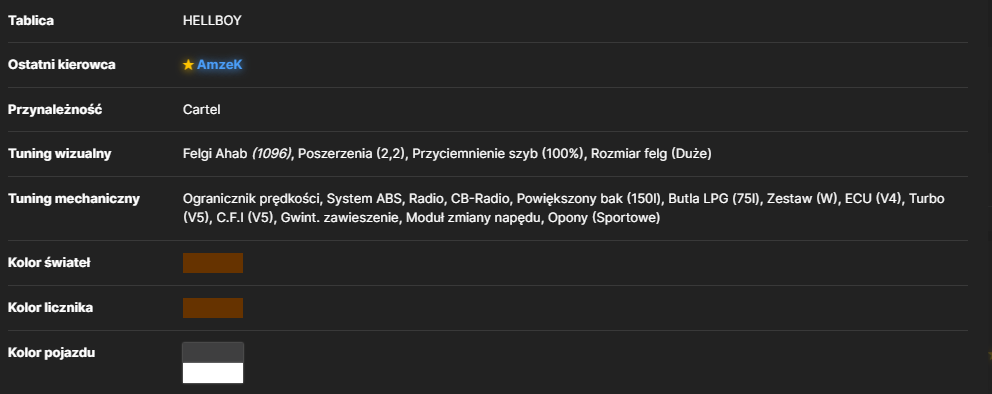Click the Tuning wizualny label

click(x=59, y=154)
